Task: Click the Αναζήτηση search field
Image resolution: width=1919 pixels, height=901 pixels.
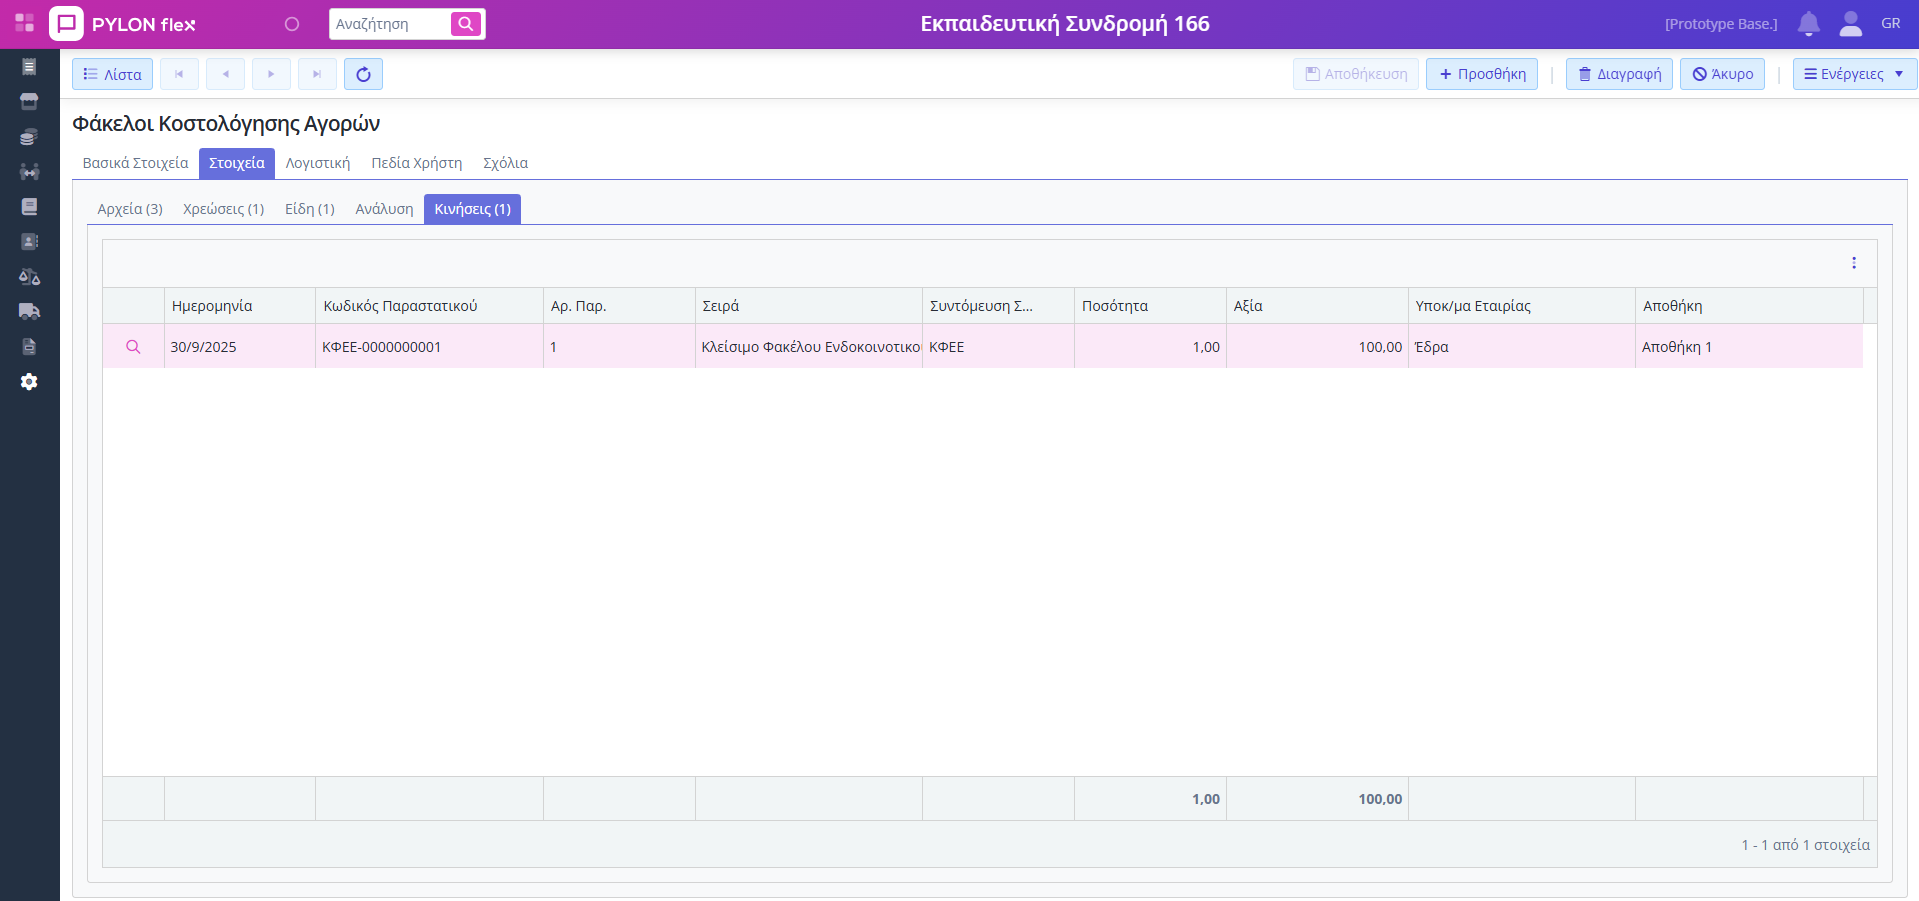Action: point(390,24)
